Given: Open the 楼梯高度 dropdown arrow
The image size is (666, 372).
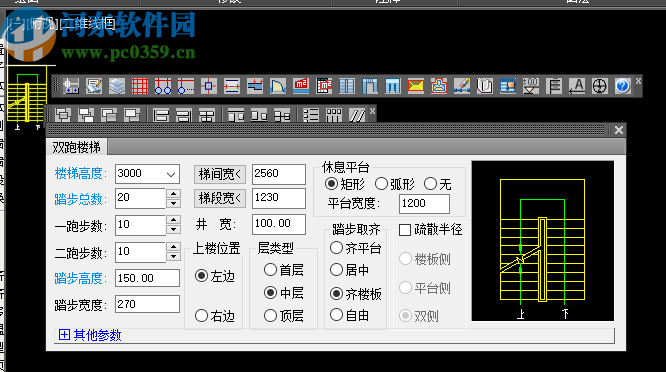Looking at the screenshot, I should [171, 174].
